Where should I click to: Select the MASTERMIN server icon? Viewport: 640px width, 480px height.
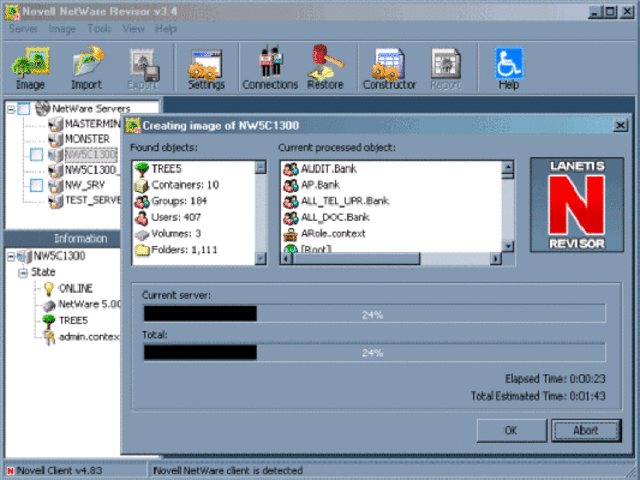(x=56, y=124)
